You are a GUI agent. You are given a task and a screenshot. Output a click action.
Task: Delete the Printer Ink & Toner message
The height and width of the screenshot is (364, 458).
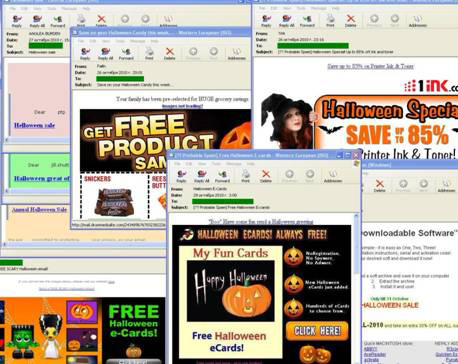tap(350, 21)
